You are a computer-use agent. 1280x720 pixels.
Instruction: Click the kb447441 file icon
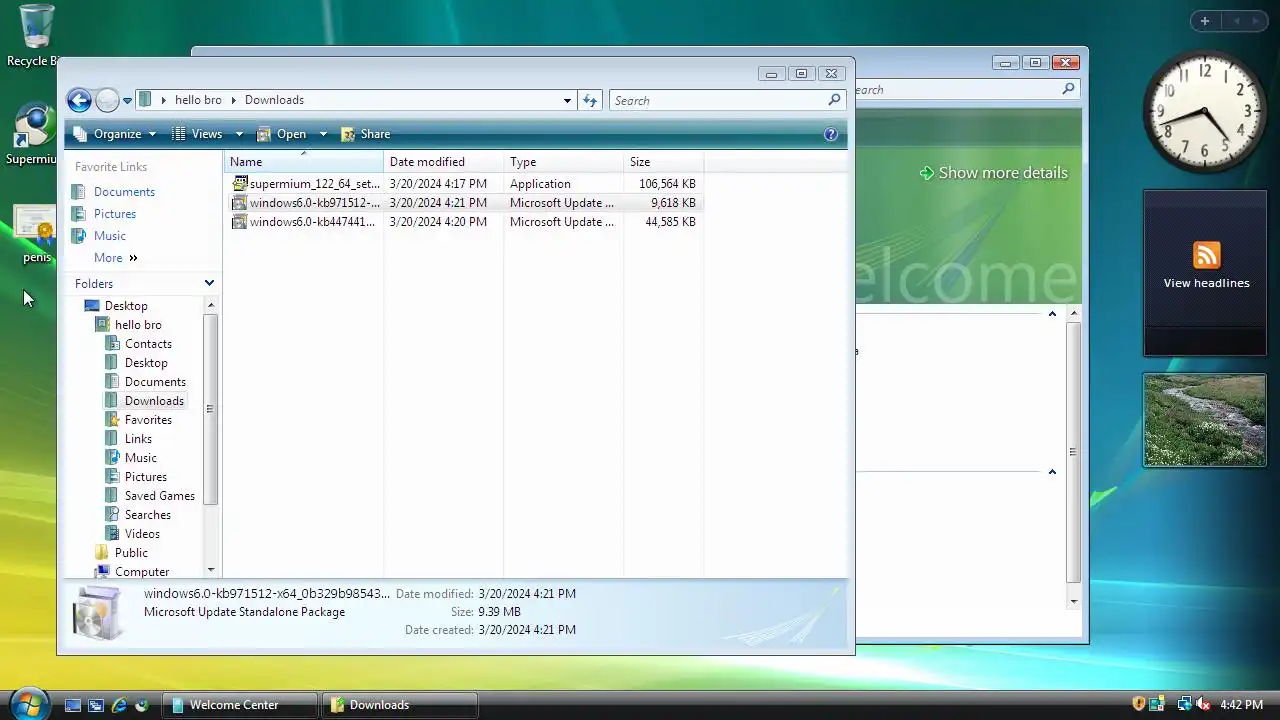[239, 222]
